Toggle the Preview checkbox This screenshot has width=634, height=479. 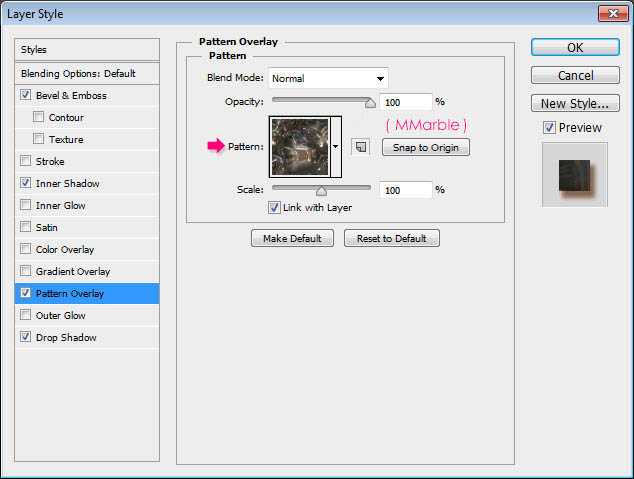click(x=548, y=128)
